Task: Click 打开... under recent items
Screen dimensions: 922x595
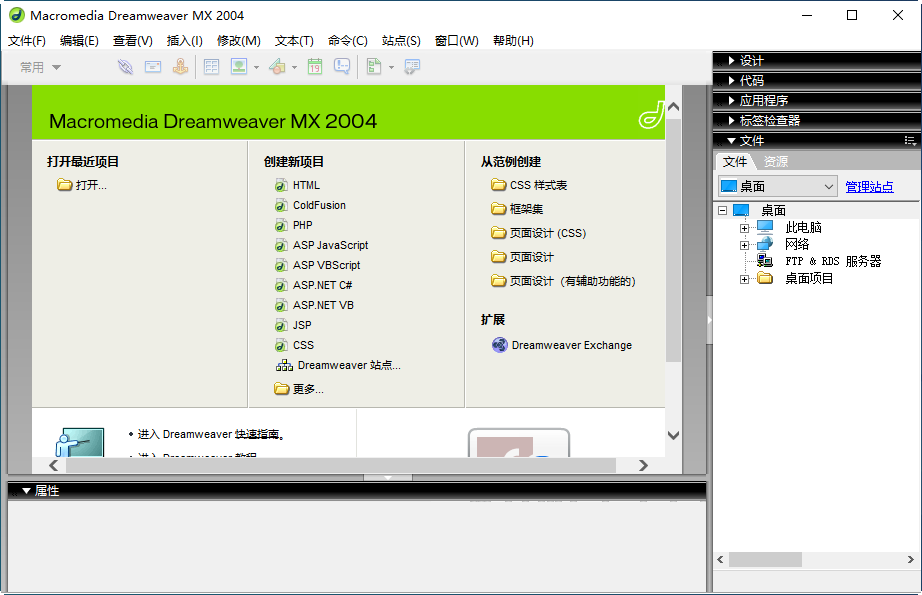Action: (x=82, y=185)
